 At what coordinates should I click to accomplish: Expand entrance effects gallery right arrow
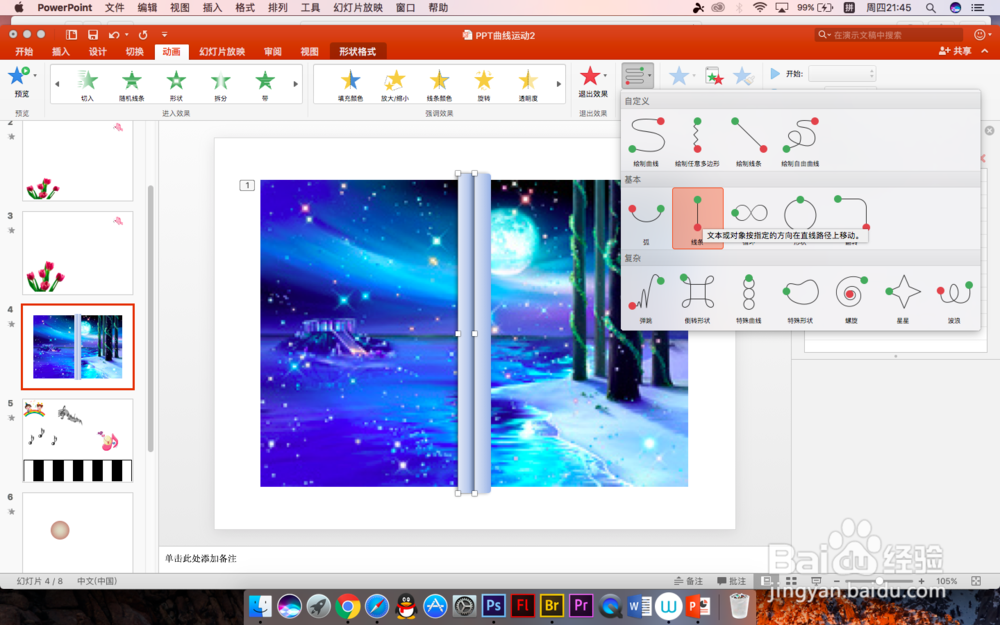[x=295, y=84]
